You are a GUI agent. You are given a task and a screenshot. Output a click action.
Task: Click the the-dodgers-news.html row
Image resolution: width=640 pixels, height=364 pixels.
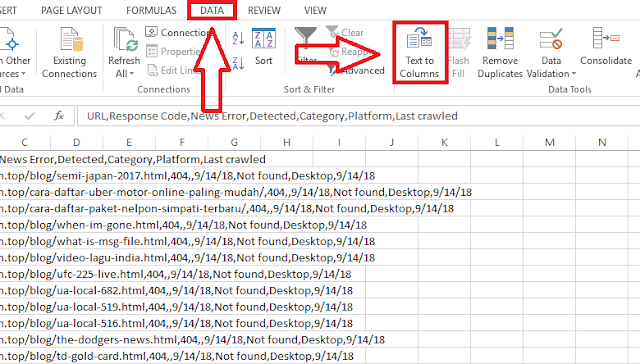coord(192,340)
